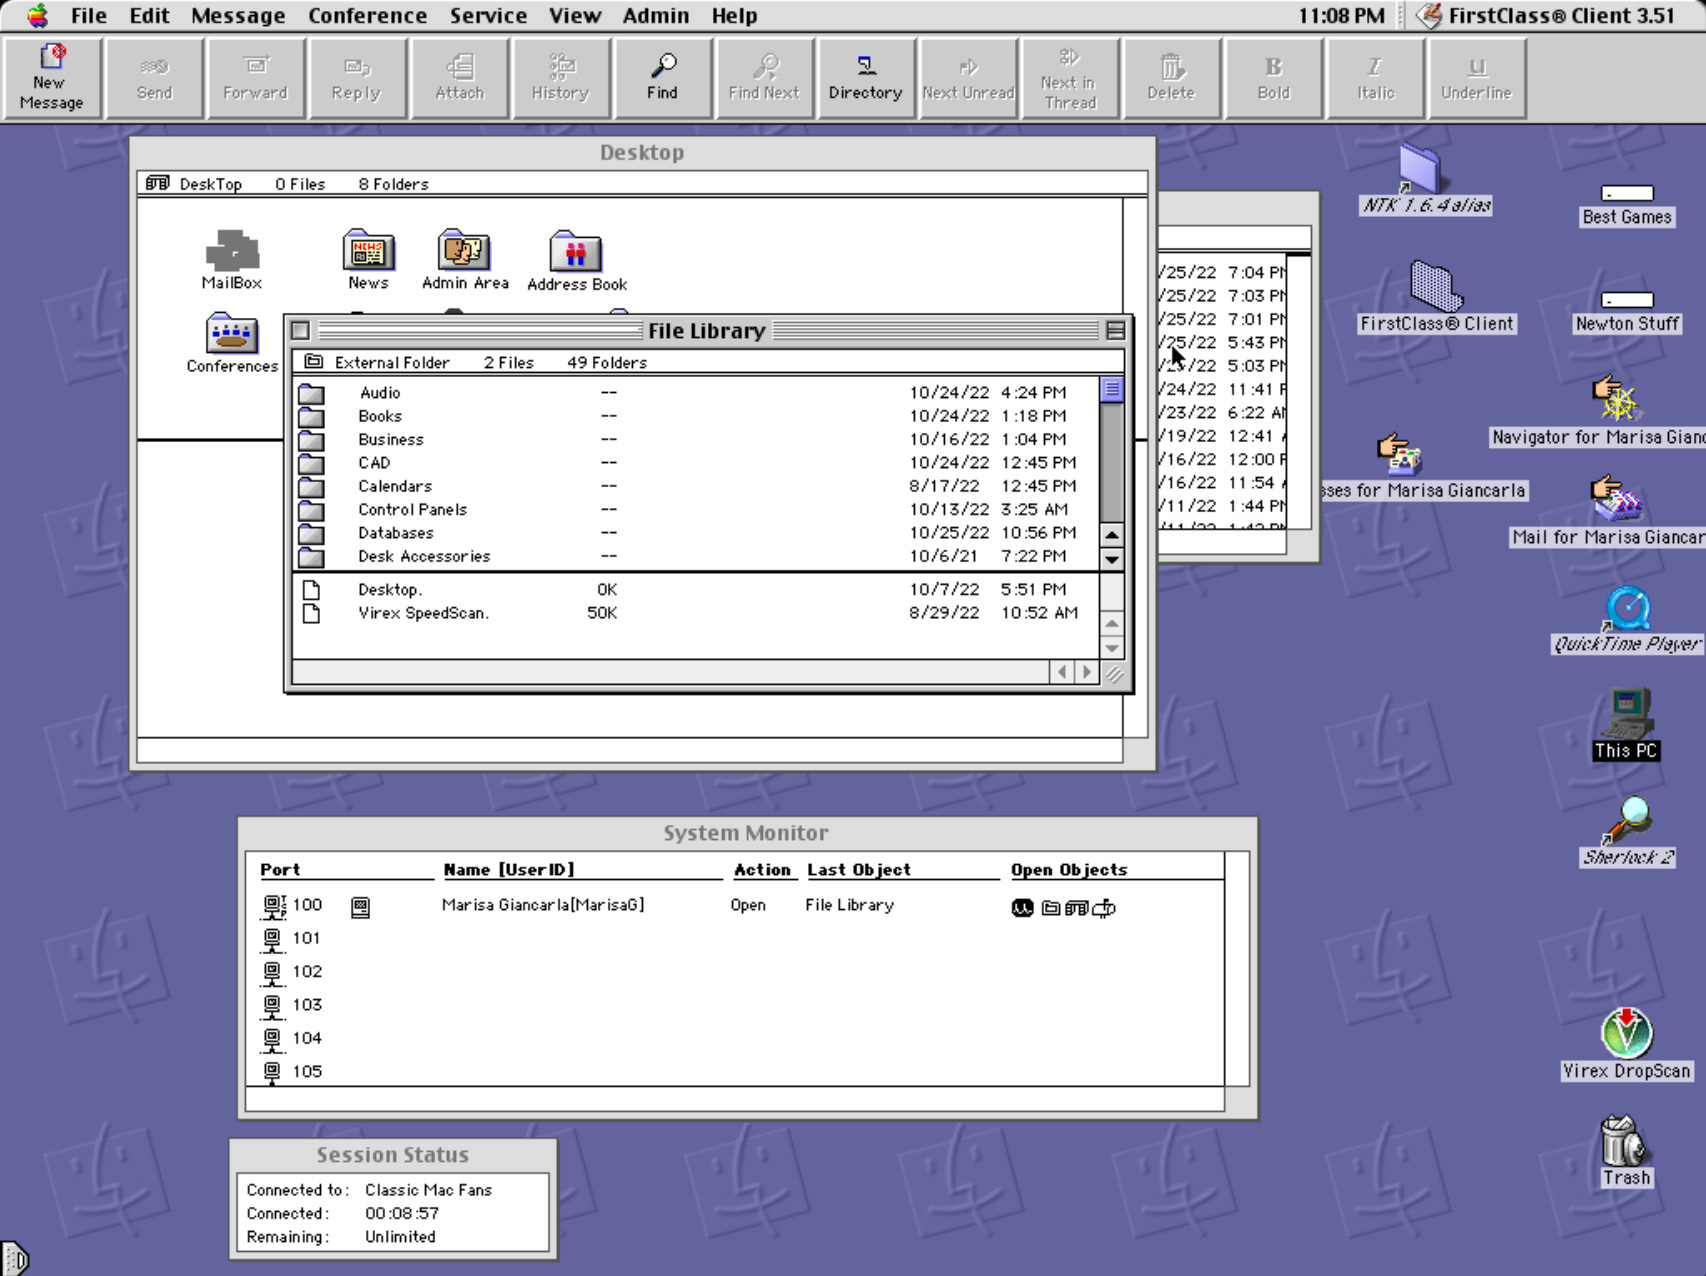The image size is (1706, 1276).
Task: Open the Directory from the toolbar
Action: [x=865, y=78]
